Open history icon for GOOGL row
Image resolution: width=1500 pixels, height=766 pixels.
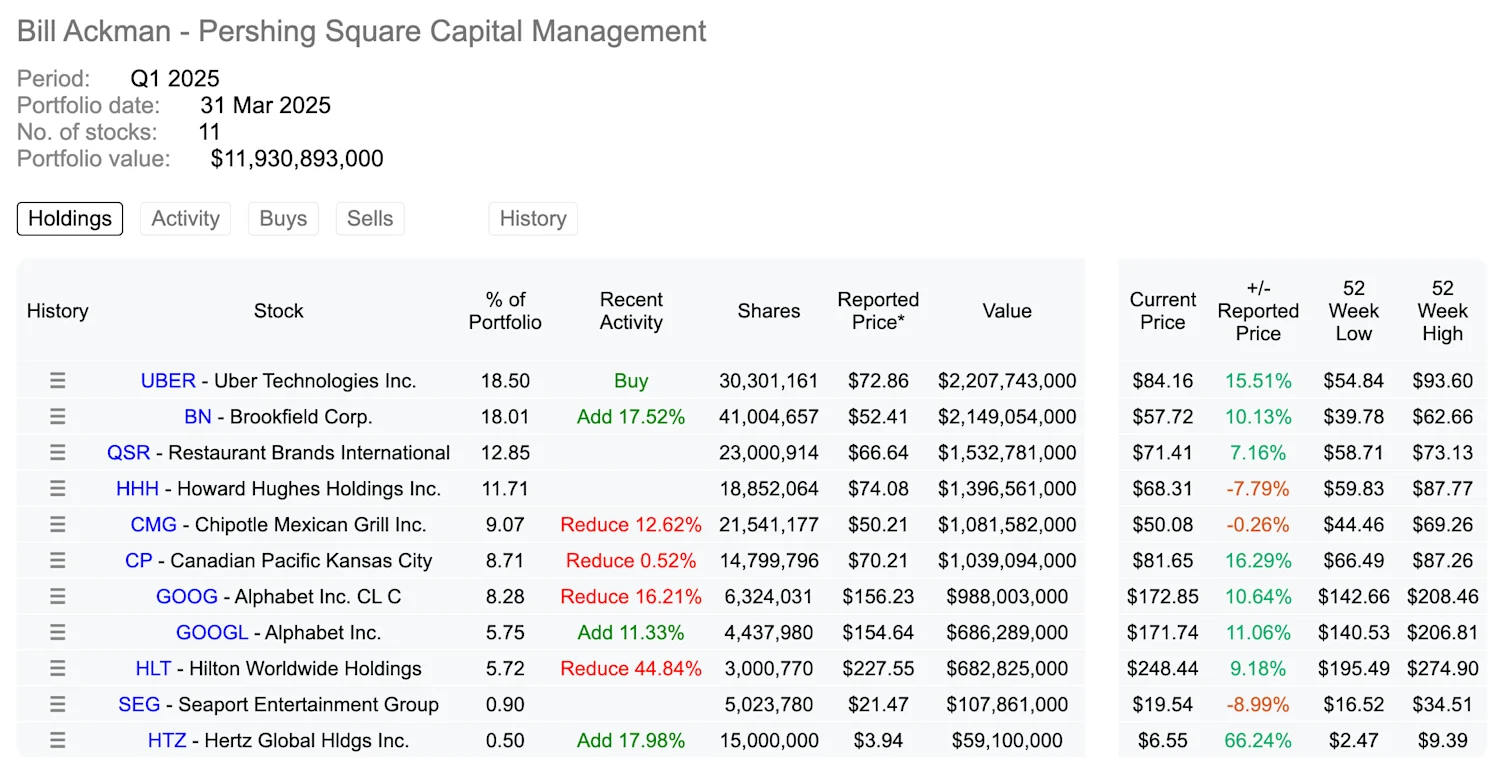tap(58, 633)
